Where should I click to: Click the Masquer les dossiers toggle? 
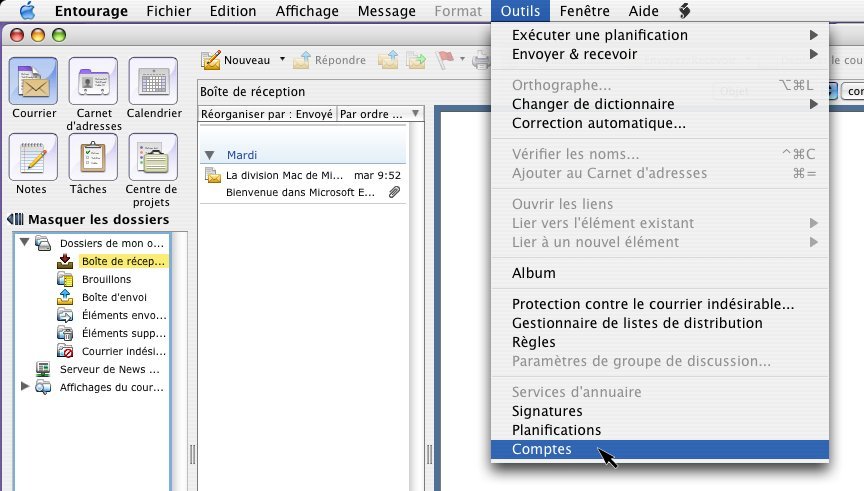pyautogui.click(x=88, y=219)
